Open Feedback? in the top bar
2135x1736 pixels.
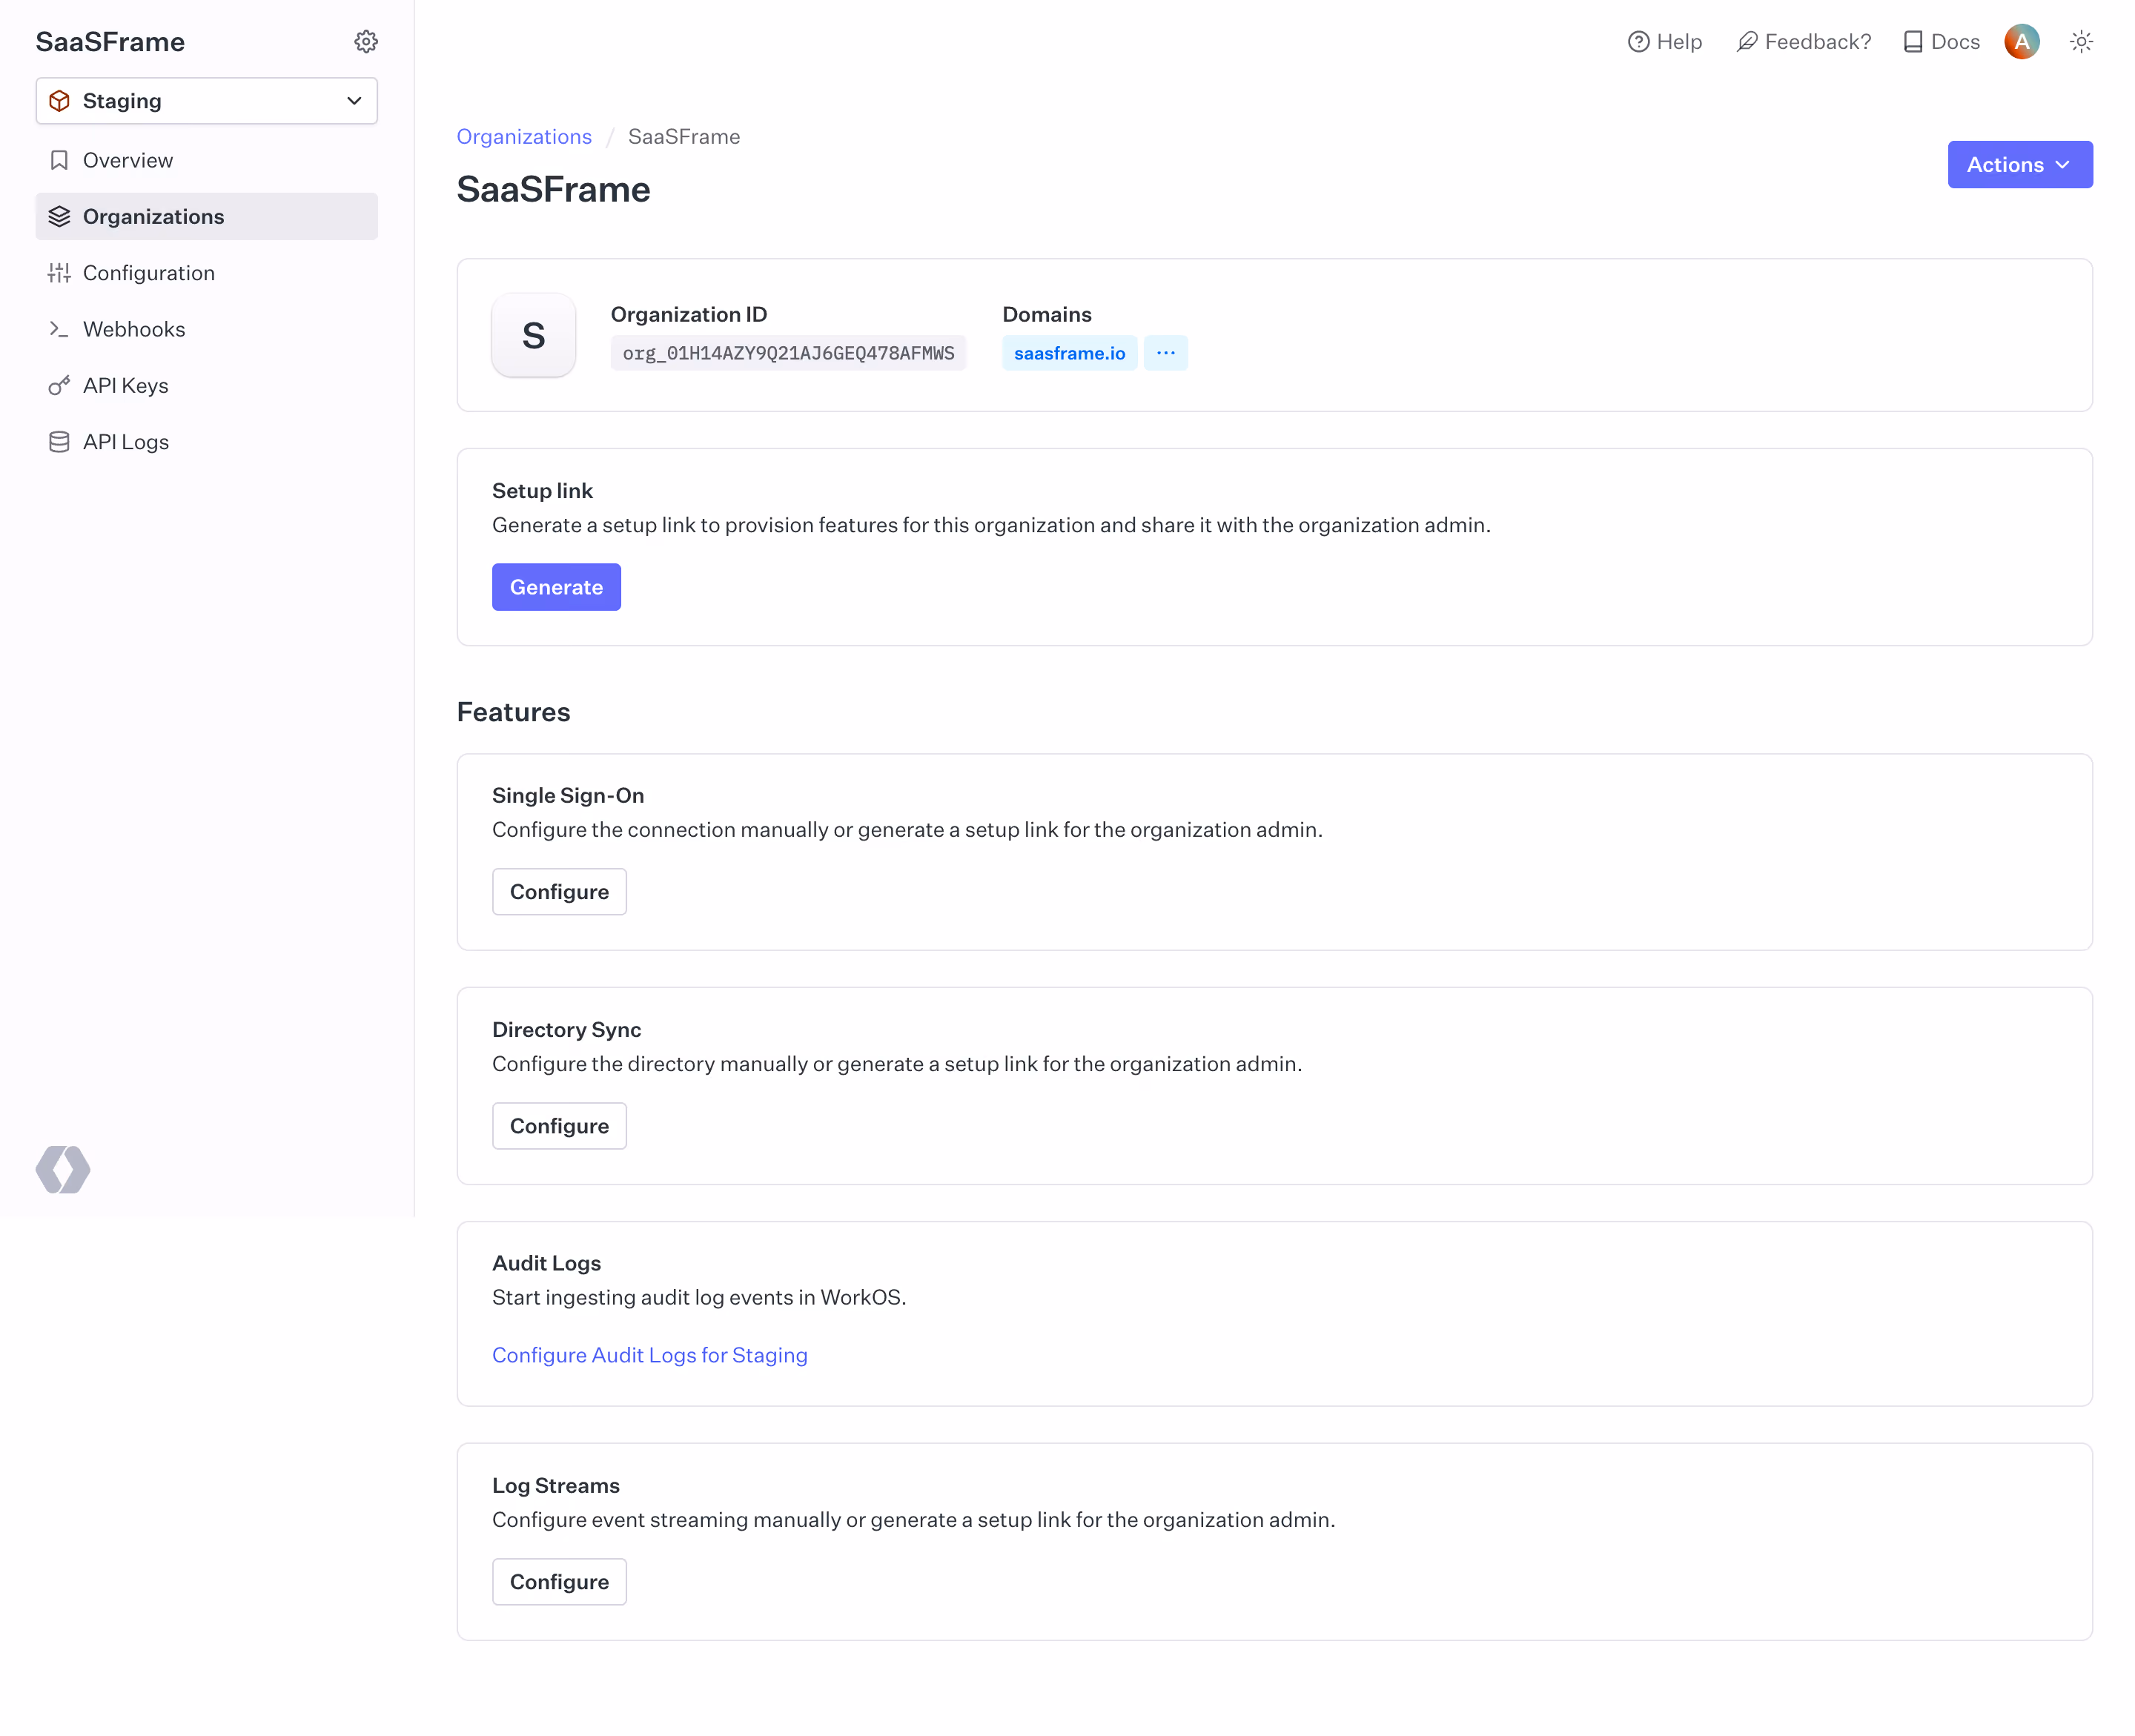tap(1804, 41)
